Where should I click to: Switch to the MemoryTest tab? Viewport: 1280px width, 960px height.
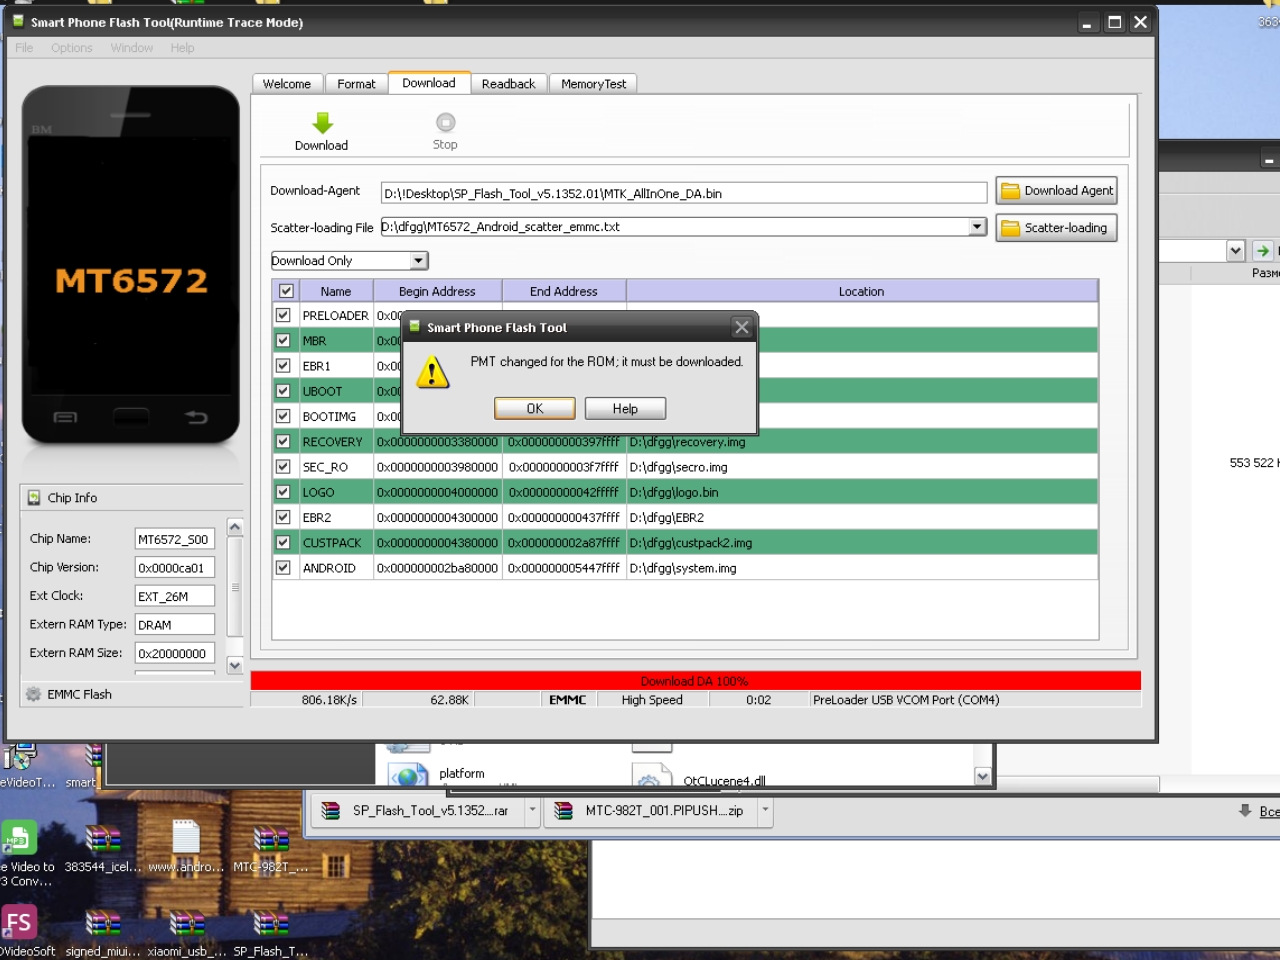593,84
